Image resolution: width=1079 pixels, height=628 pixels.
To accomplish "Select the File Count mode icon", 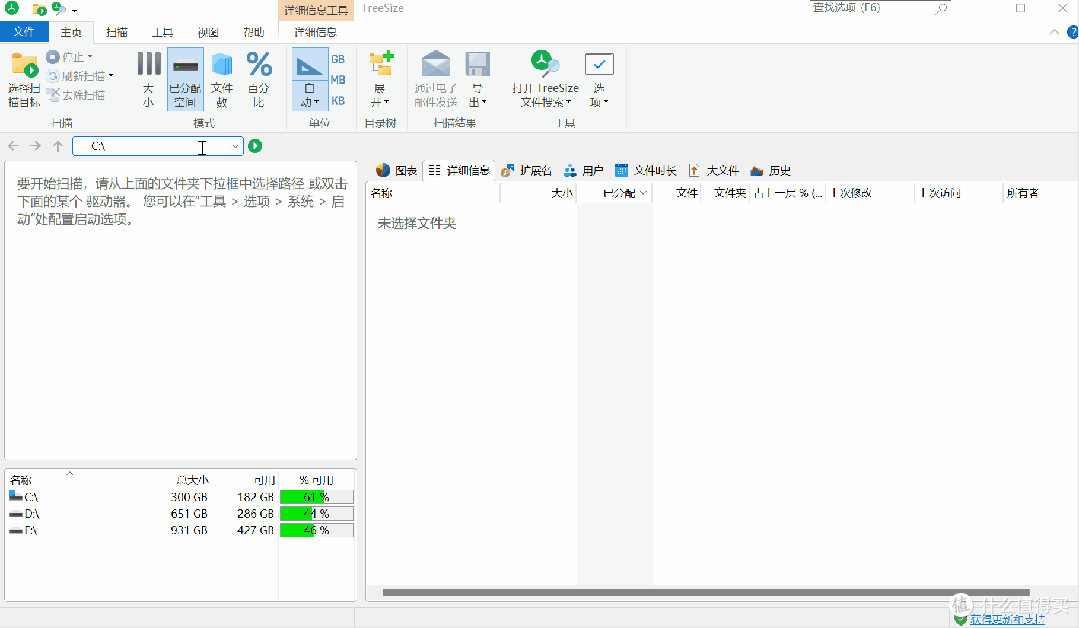I will (222, 65).
